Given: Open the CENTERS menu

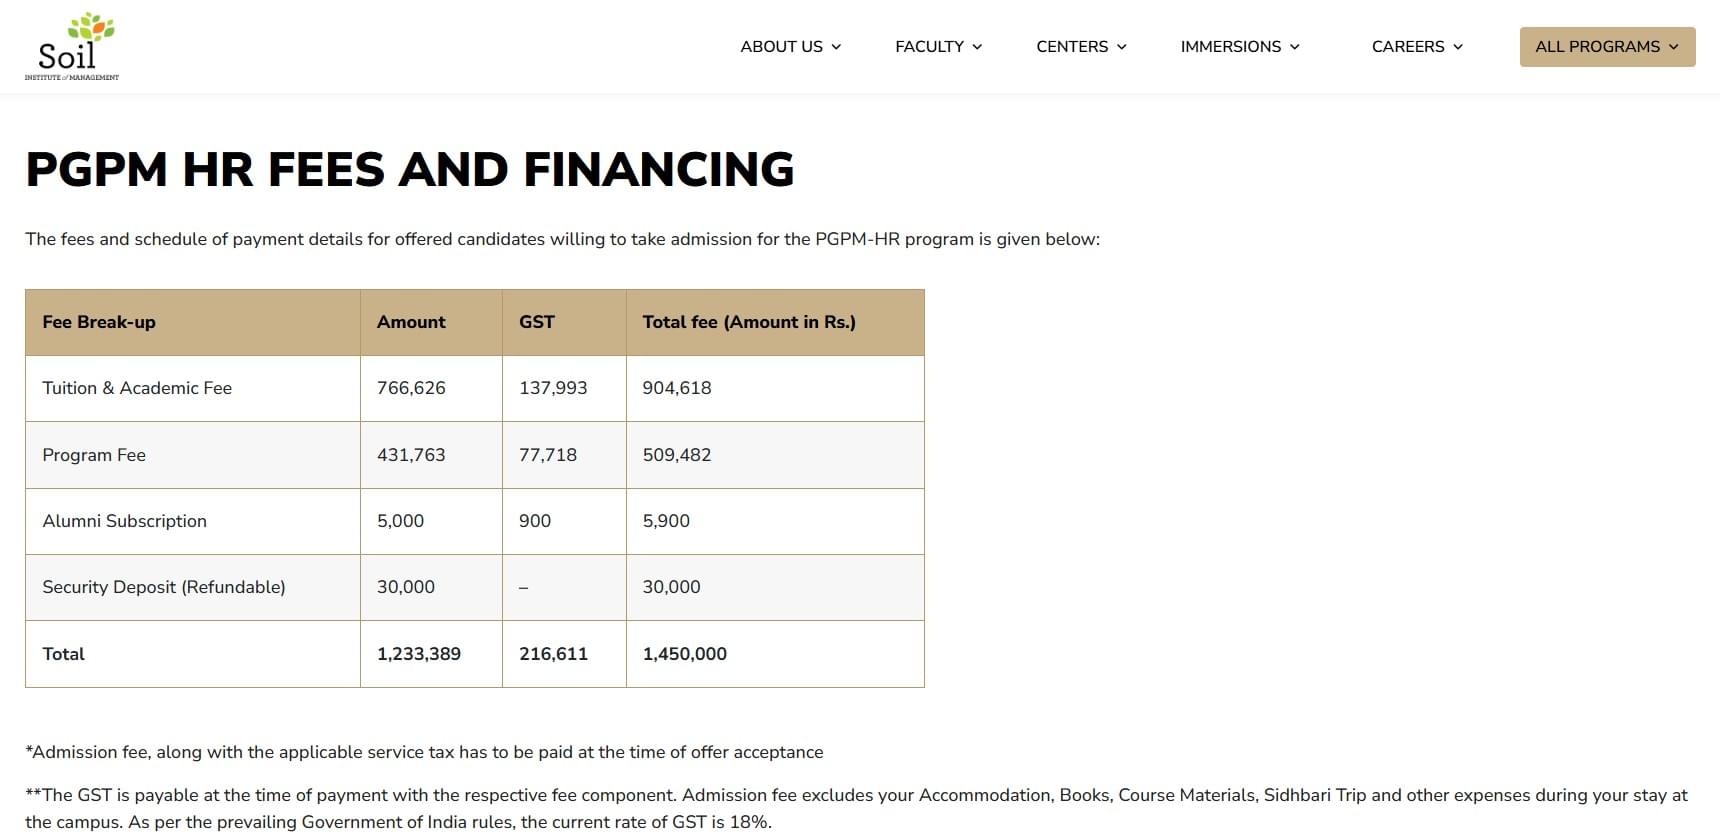Looking at the screenshot, I should 1071,47.
